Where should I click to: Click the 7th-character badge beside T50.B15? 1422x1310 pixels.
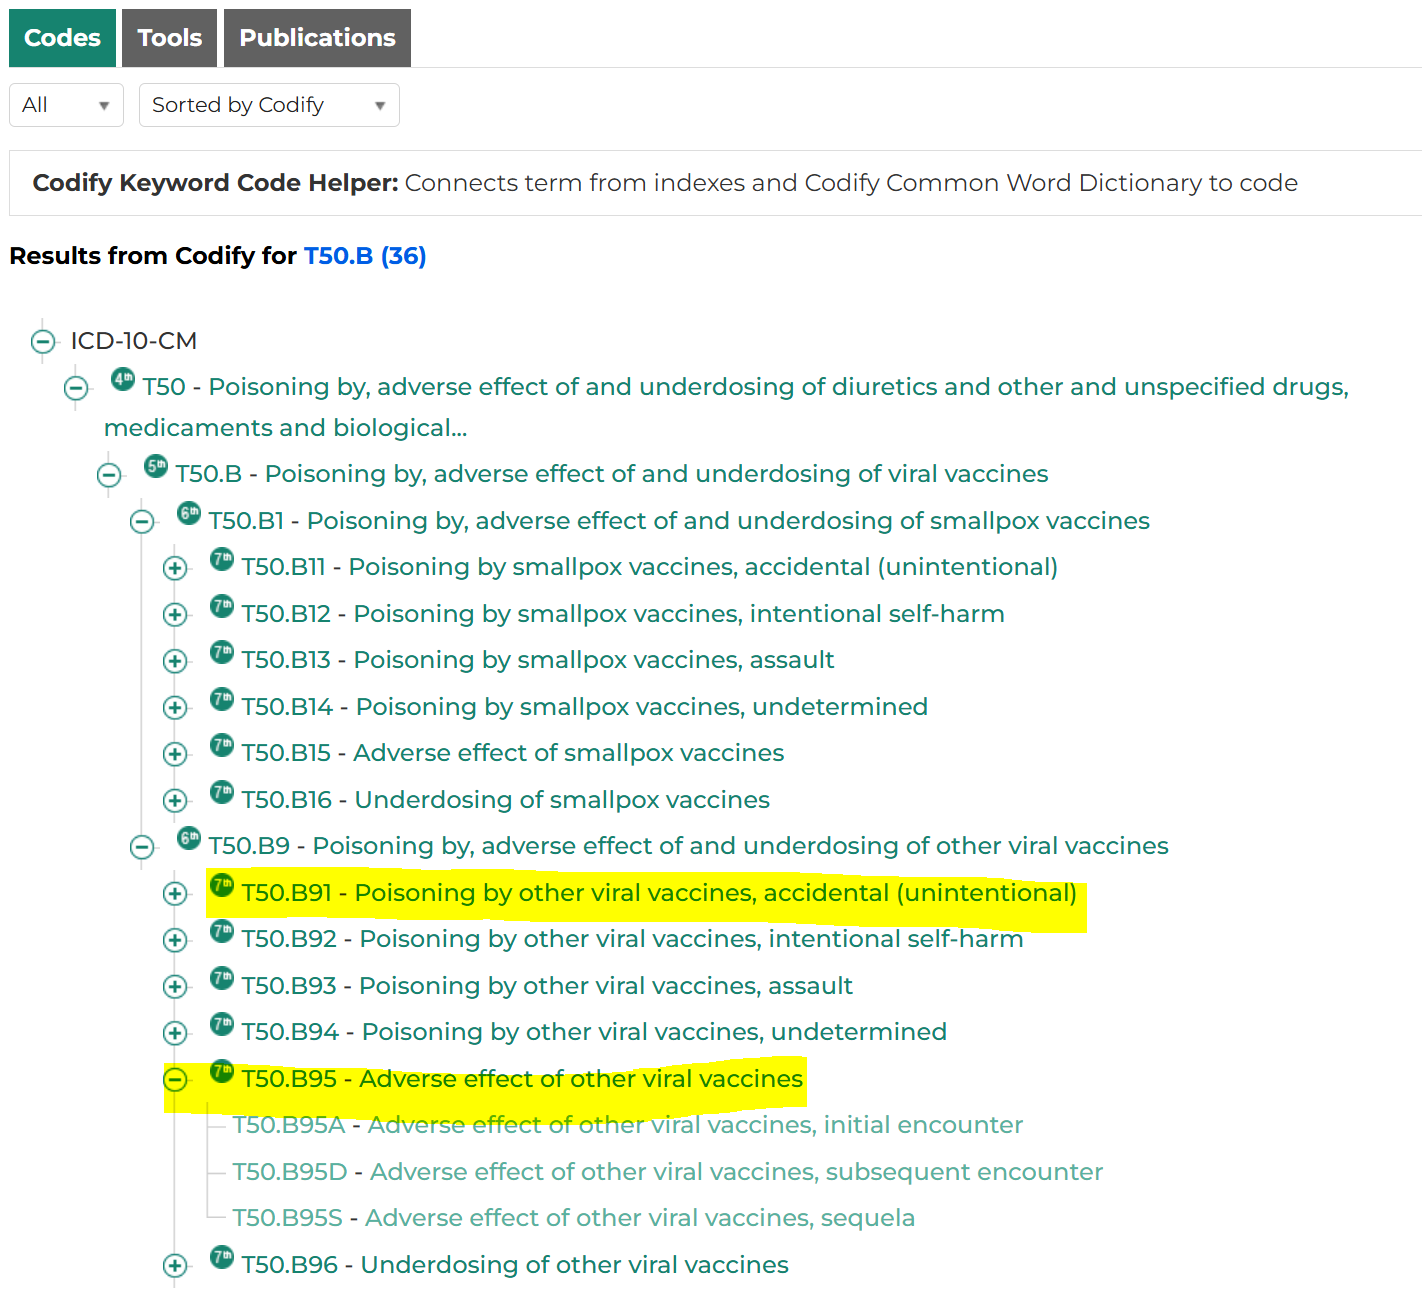[x=222, y=744]
